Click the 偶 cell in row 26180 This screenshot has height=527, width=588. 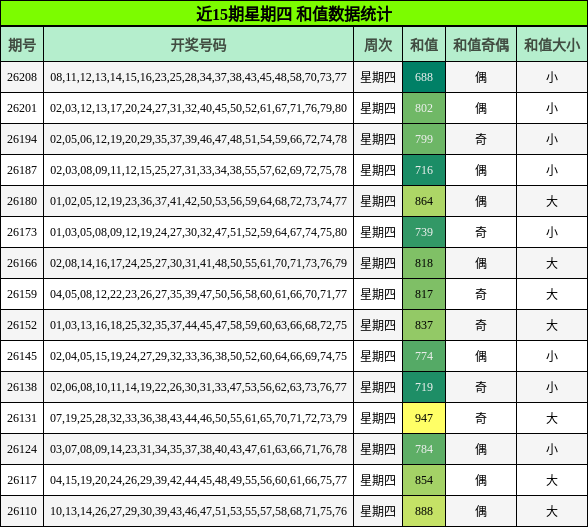coord(481,201)
